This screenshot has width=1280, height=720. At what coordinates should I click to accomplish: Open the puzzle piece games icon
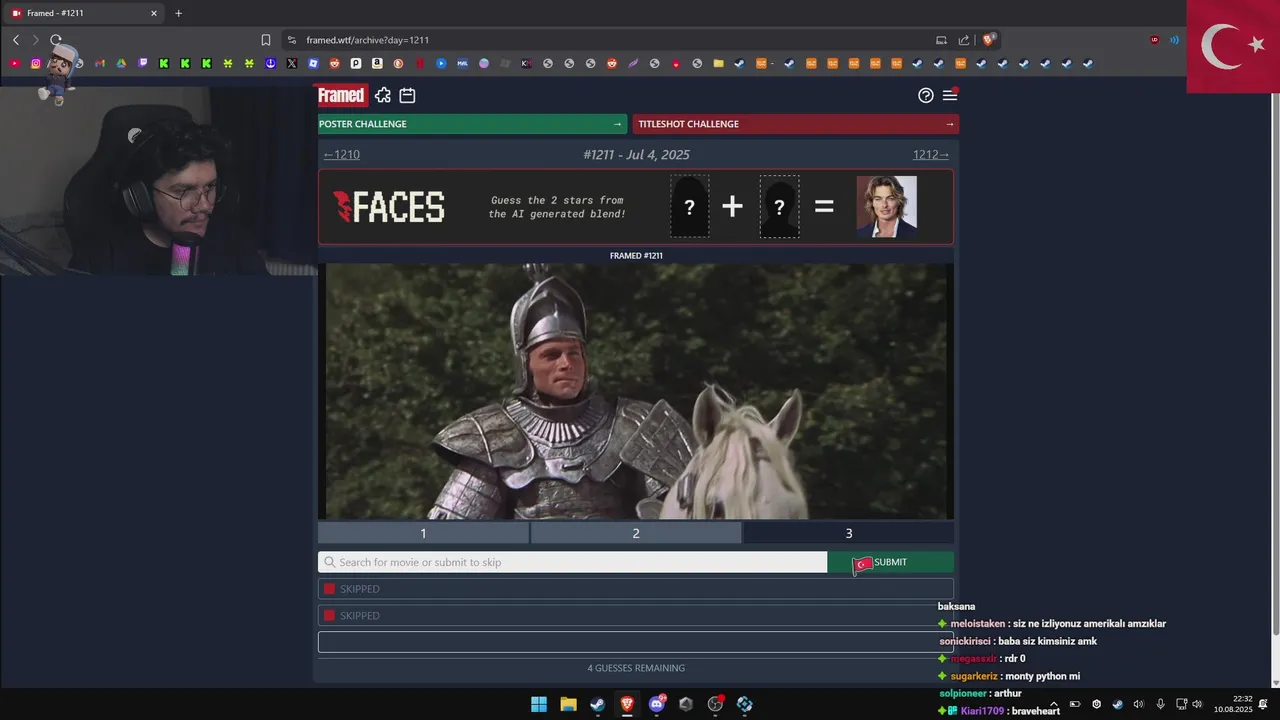pyautogui.click(x=383, y=96)
